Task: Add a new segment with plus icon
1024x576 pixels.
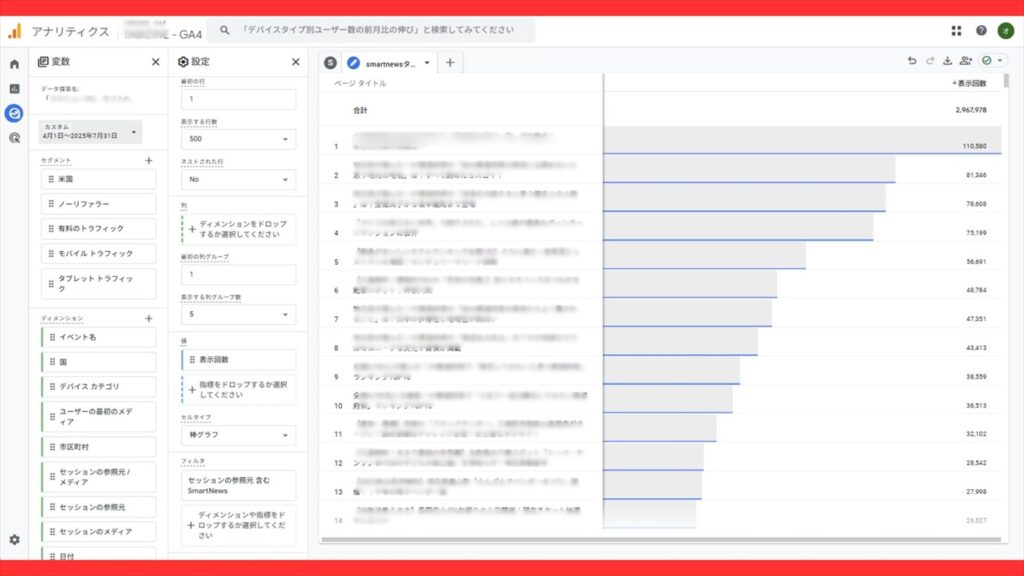Action: pos(149,160)
